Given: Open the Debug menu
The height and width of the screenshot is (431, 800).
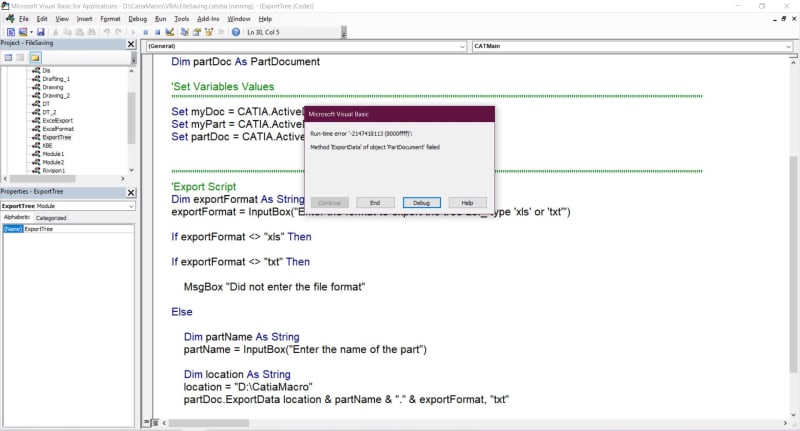Looking at the screenshot, I should (137, 19).
